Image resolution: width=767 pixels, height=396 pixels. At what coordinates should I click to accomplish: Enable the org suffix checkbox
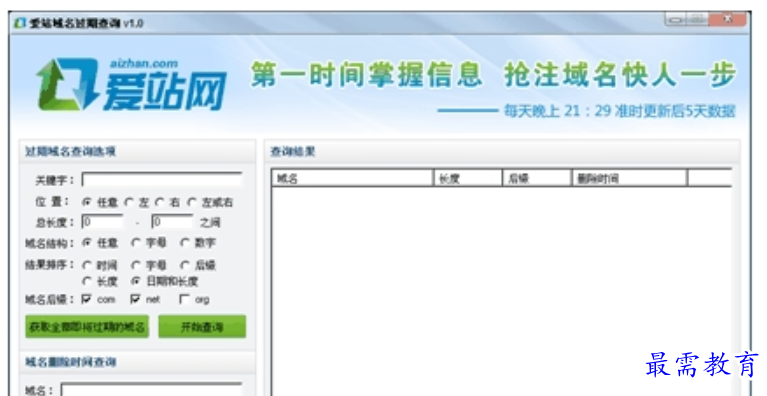(184, 299)
